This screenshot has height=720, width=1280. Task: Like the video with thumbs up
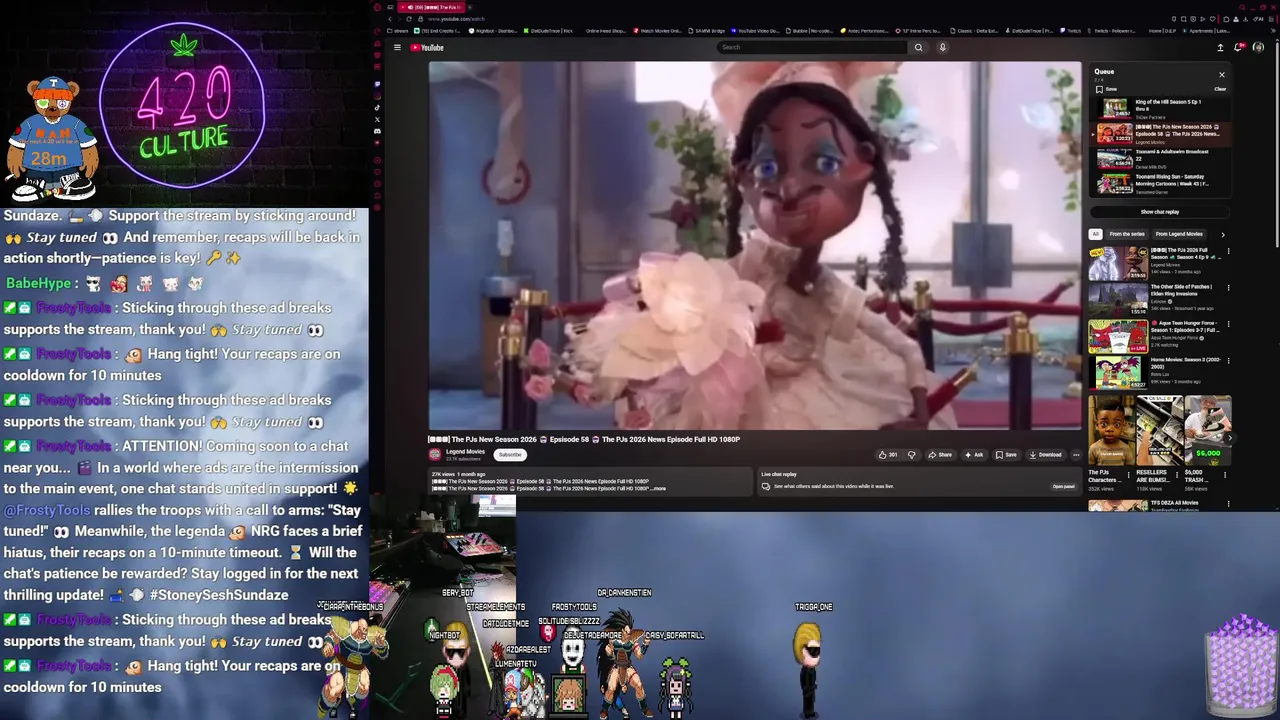tap(887, 455)
